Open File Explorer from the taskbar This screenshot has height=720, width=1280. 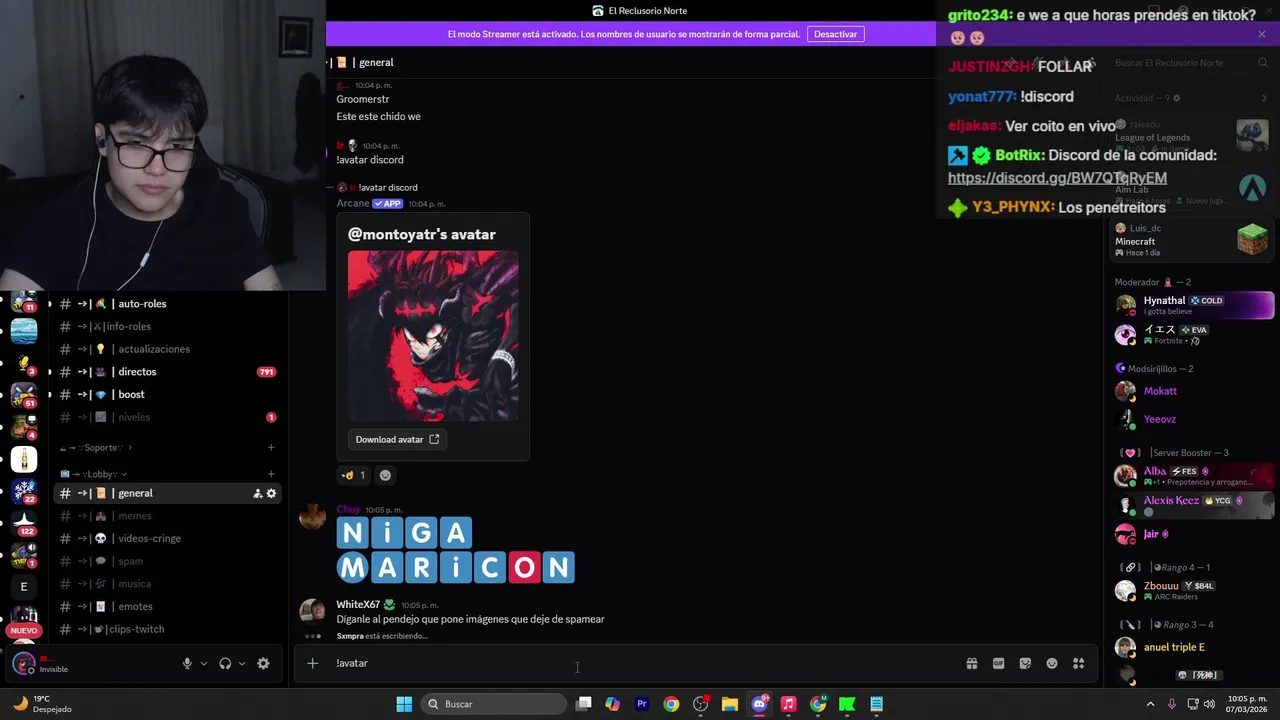click(x=730, y=704)
